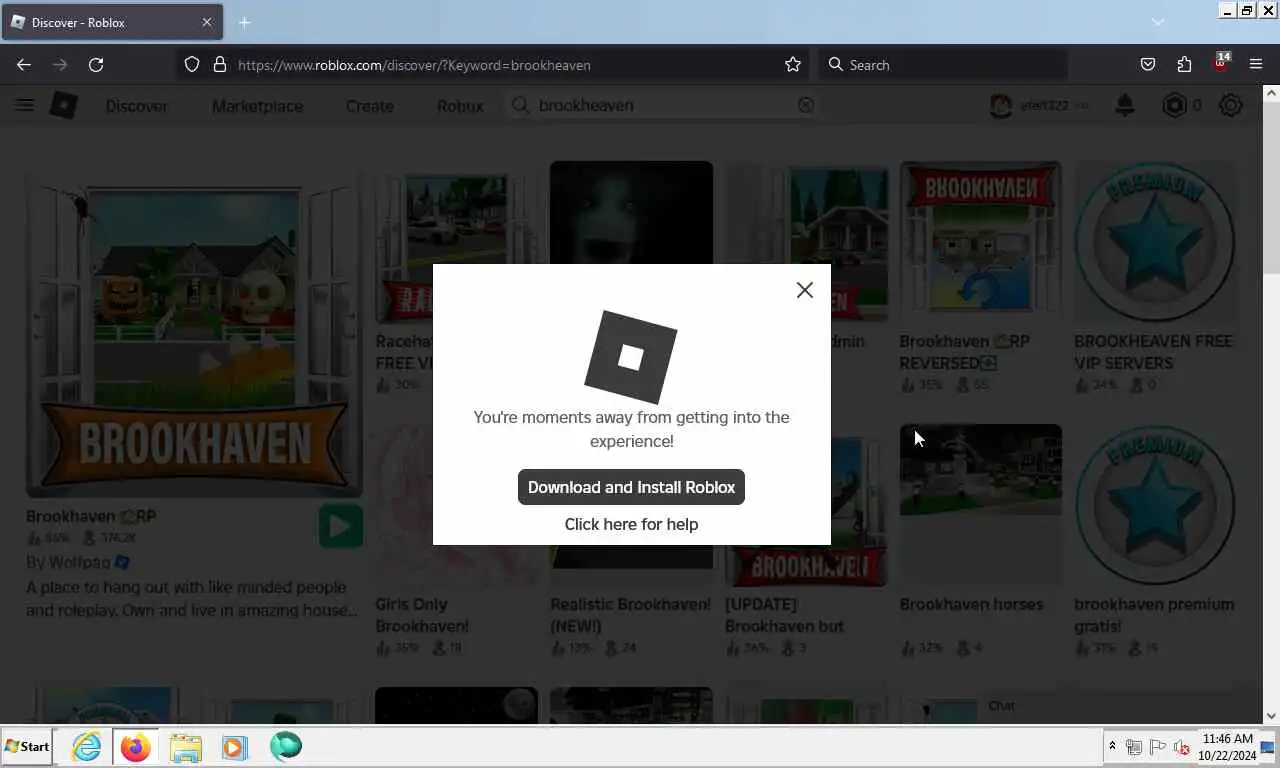Clear the Roblox search with X icon
Image resolution: width=1280 pixels, height=768 pixels.
[805, 105]
